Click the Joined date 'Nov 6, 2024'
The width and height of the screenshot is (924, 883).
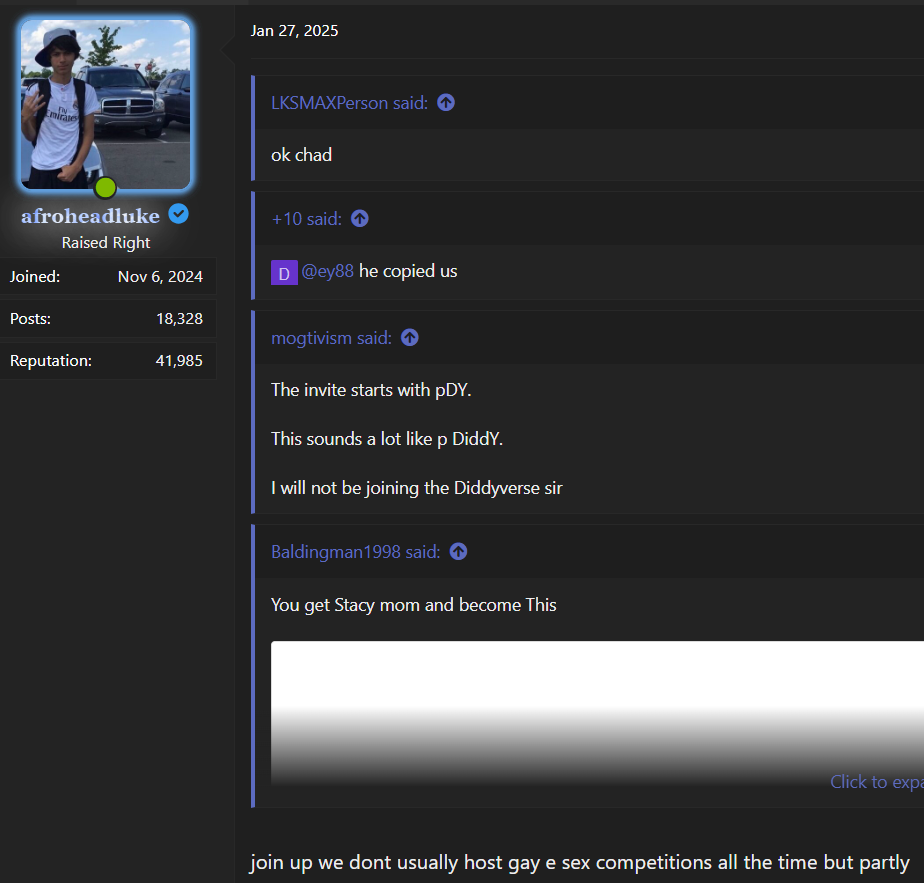coord(160,276)
